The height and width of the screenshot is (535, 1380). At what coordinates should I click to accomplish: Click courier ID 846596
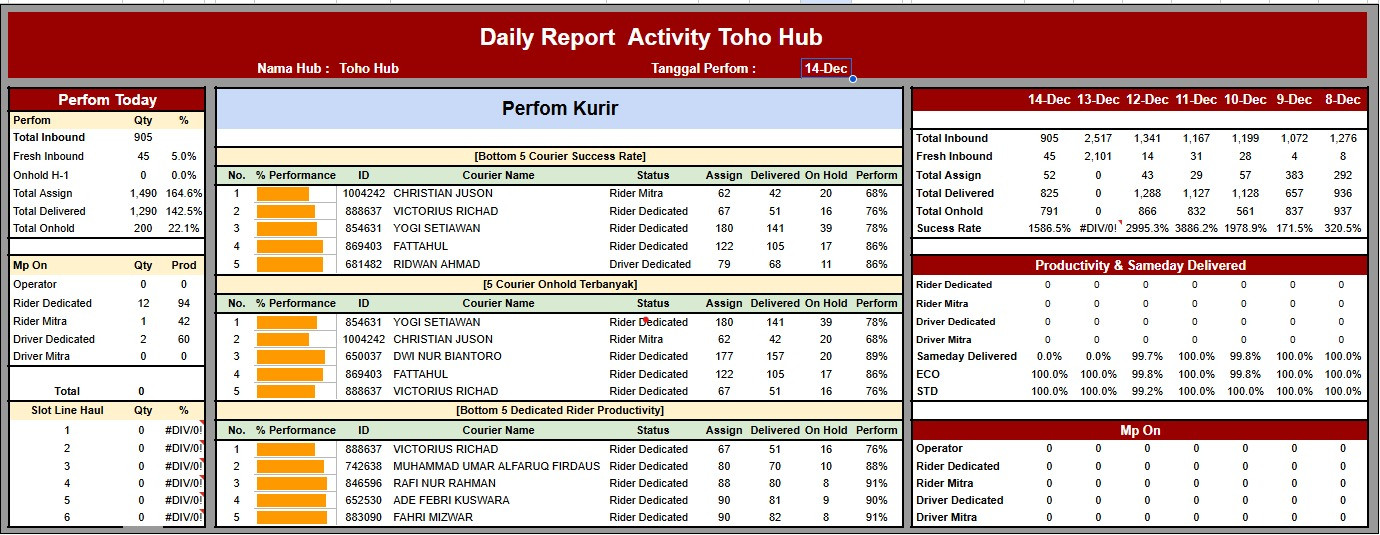[364, 483]
